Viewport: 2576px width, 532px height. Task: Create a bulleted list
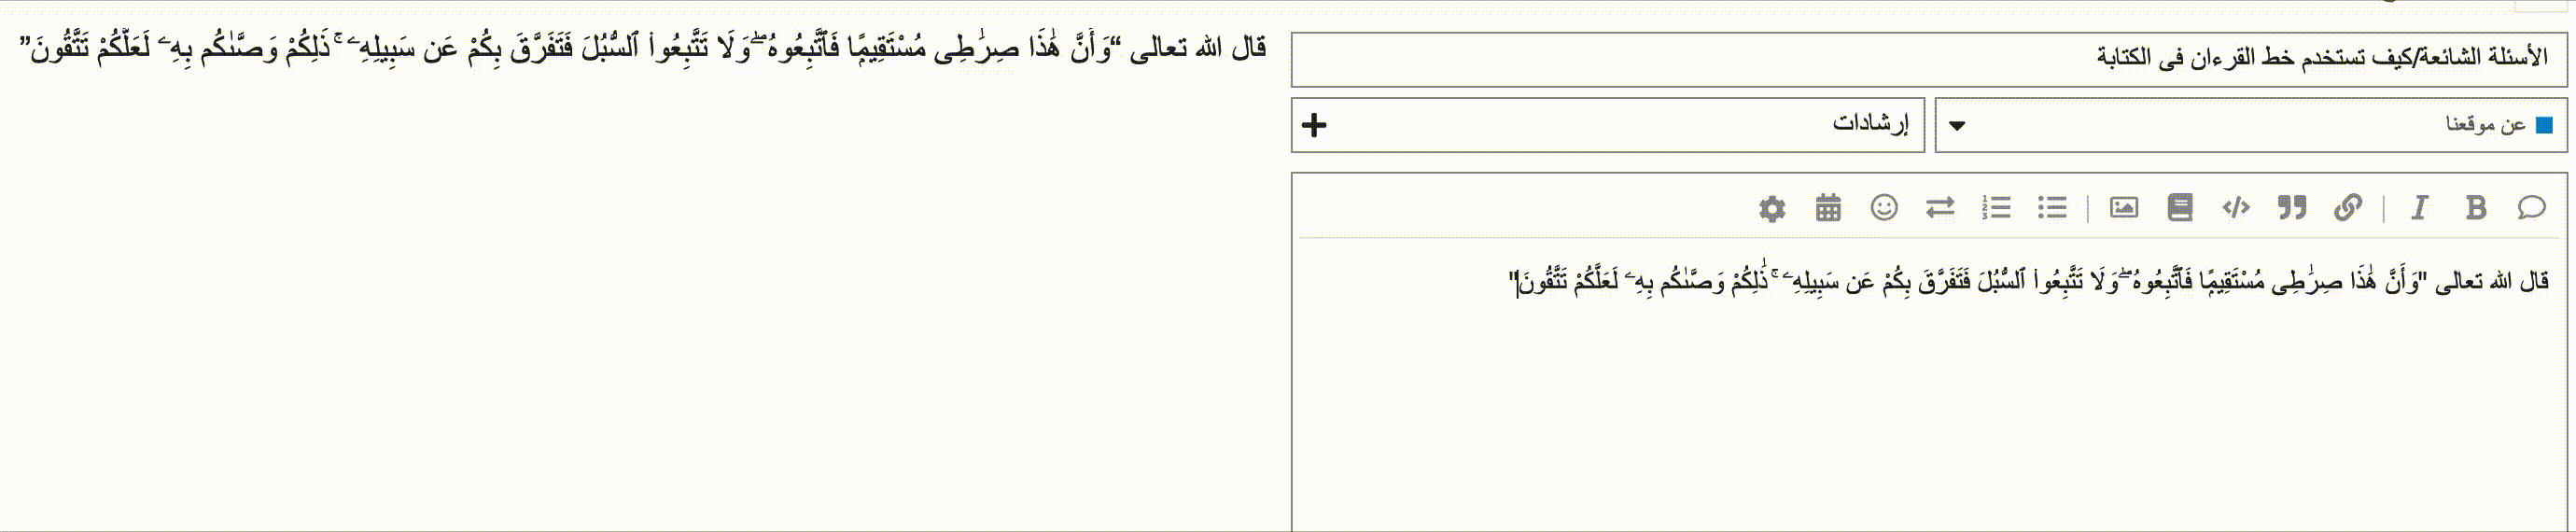(x=2051, y=208)
